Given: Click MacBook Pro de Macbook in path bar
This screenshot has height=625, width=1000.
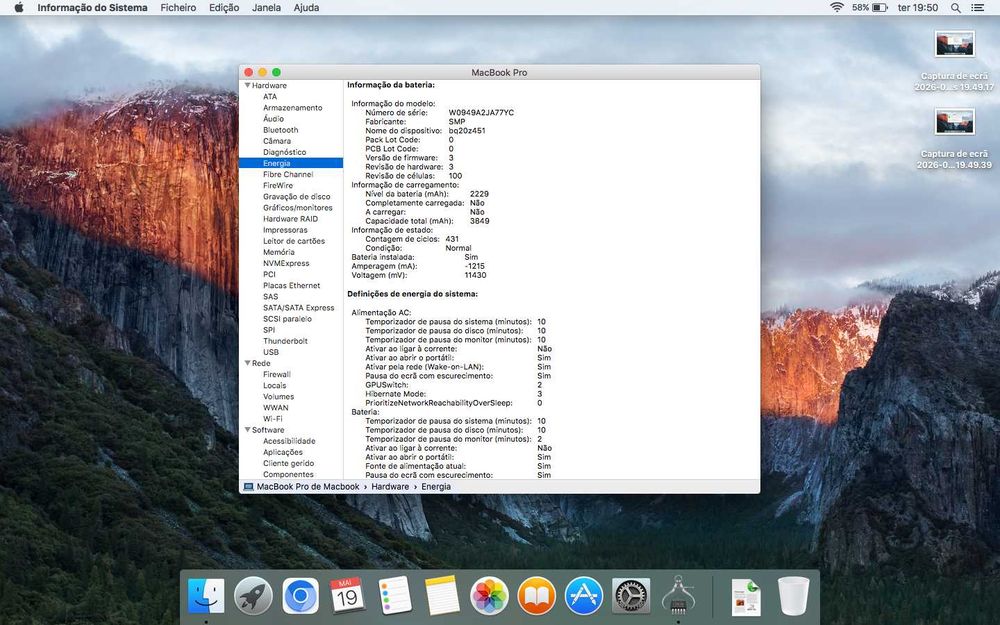Looking at the screenshot, I should 308,487.
